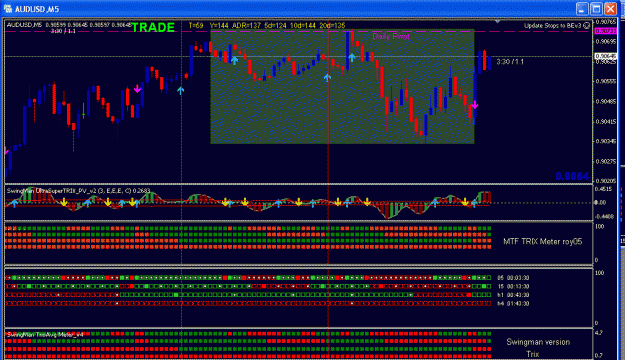The image size is (625, 360).
Task: Click the large blue 0.9064 price text
Action: pyautogui.click(x=572, y=176)
